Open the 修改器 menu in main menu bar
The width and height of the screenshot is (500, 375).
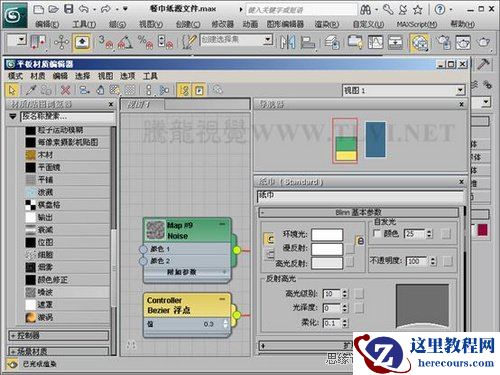click(223, 24)
